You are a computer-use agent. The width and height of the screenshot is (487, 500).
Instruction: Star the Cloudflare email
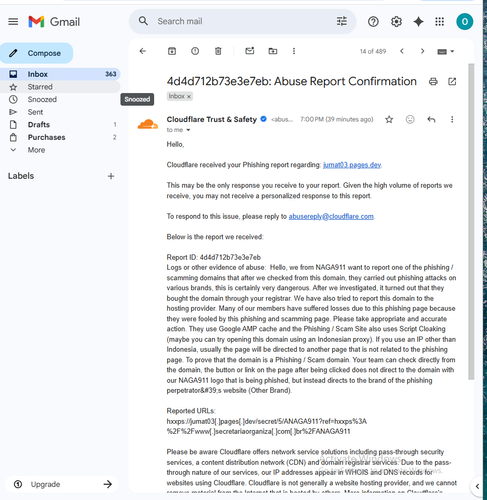coord(389,119)
